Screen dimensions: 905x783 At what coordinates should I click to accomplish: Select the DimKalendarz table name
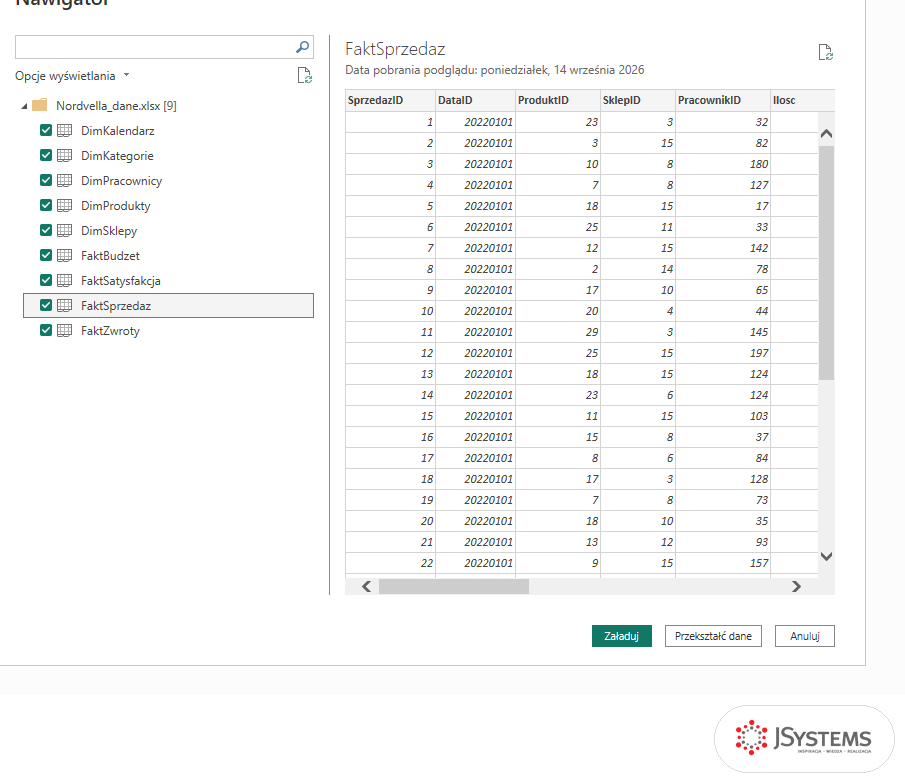(118, 131)
